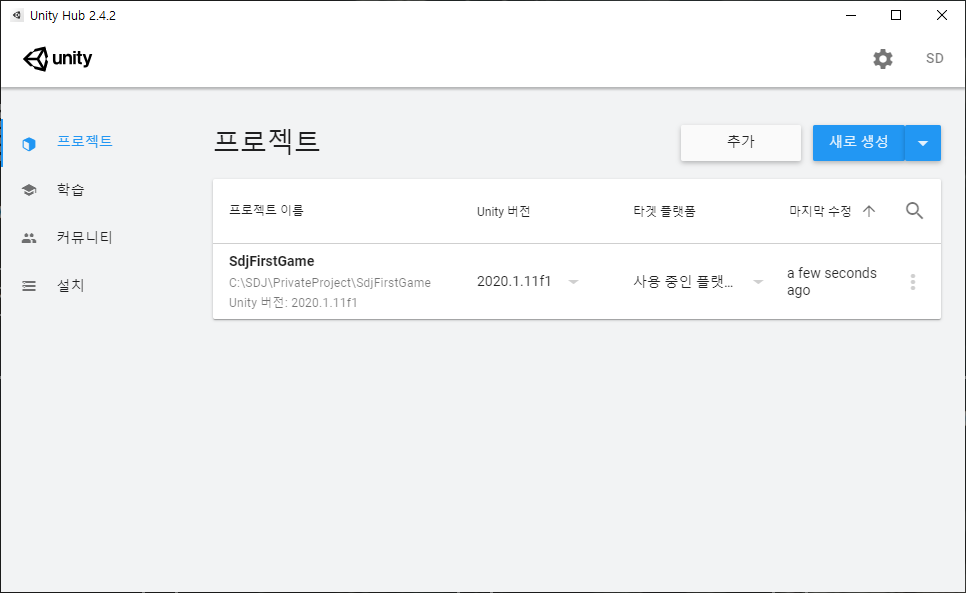Screen dimensions: 966x593
Task: Maximize the Unity Hub window
Action: coord(896,15)
